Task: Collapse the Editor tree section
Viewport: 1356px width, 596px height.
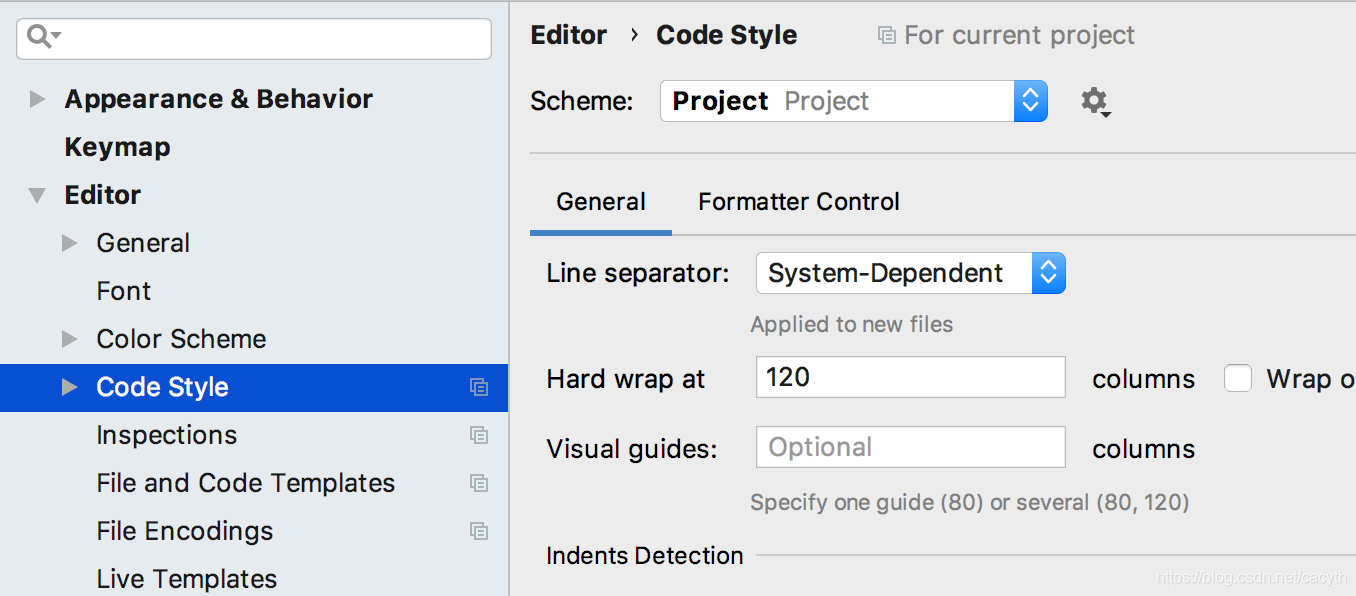Action: [x=38, y=195]
